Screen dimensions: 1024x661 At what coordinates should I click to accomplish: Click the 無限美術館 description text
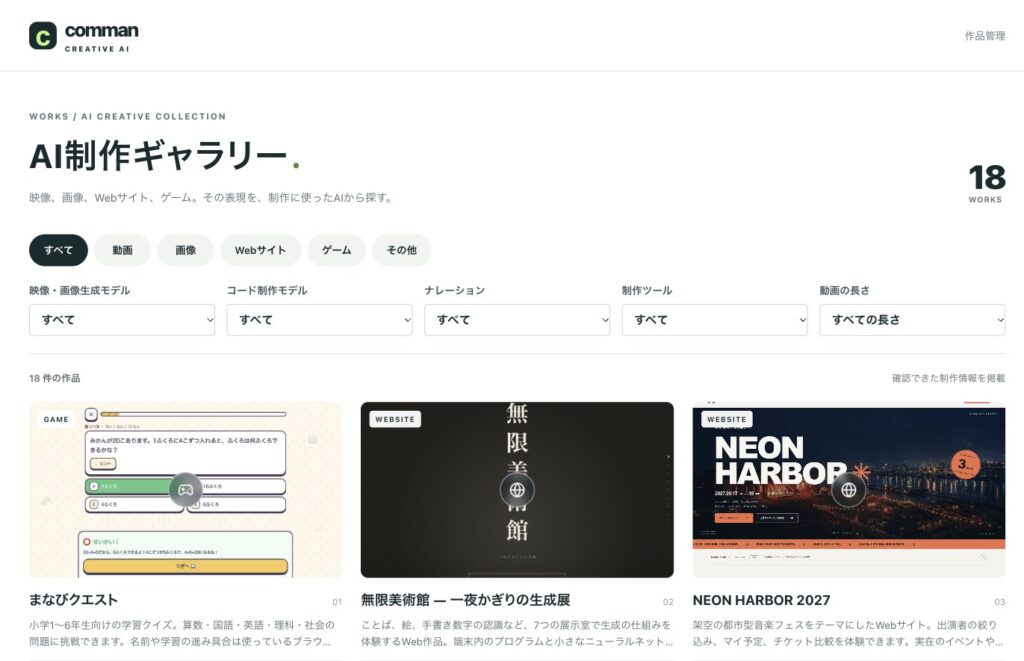click(517, 633)
